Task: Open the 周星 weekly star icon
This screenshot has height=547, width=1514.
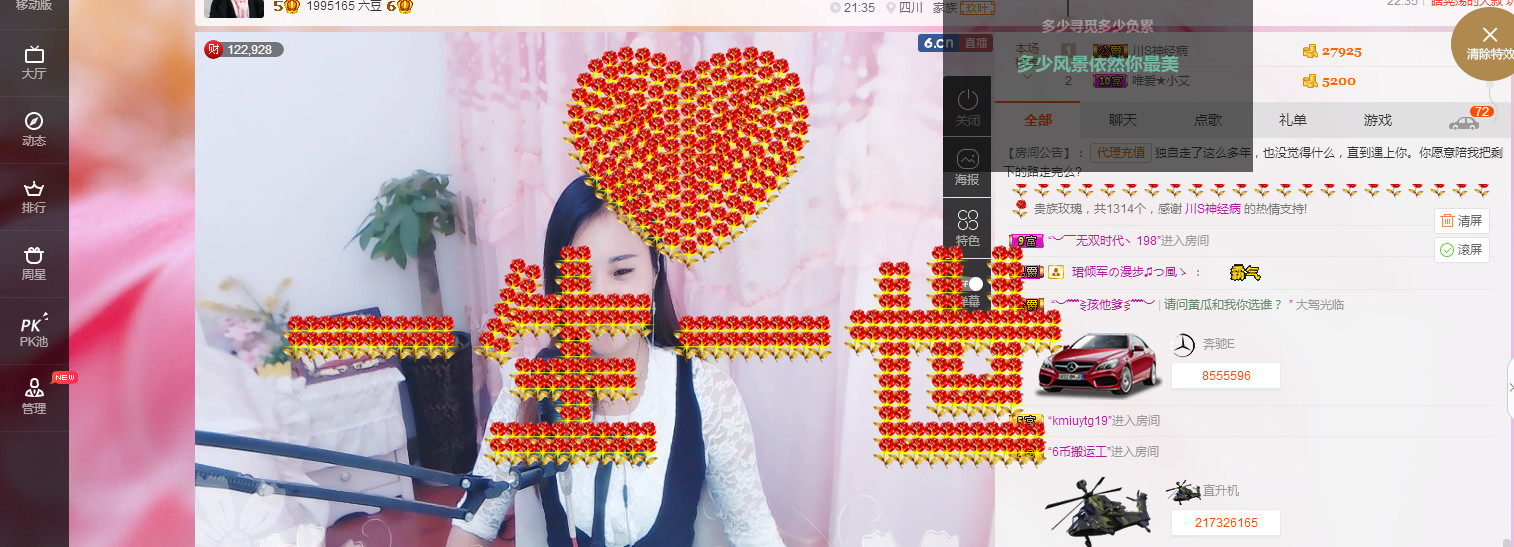Action: point(34,263)
